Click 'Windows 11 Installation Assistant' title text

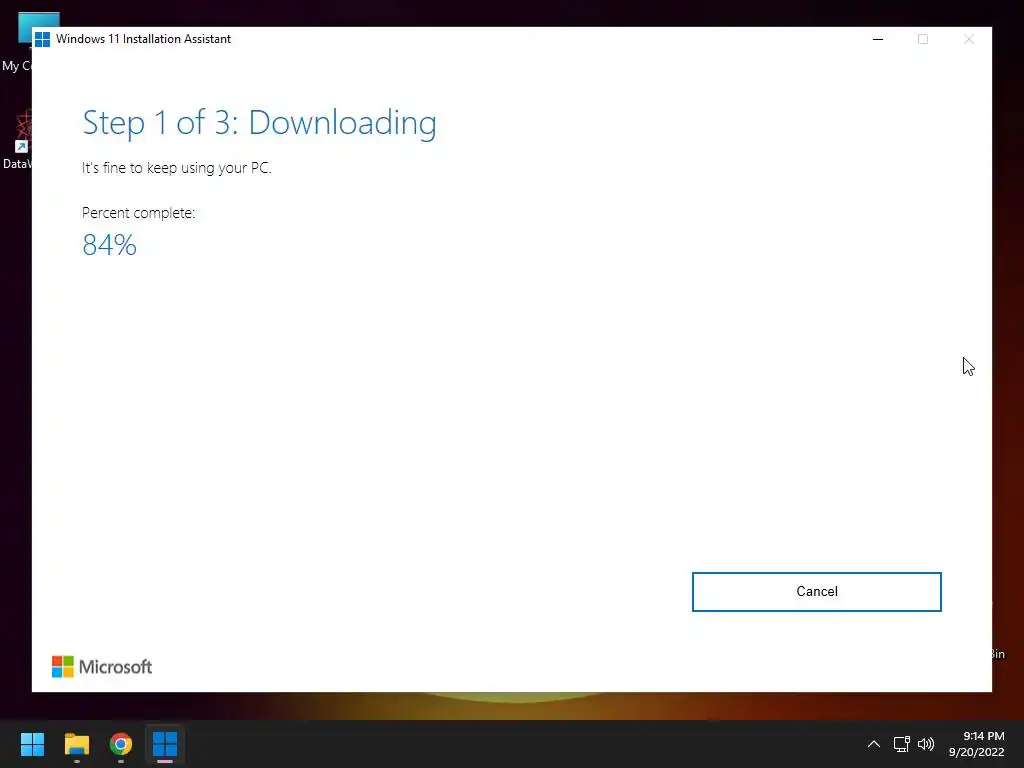(144, 39)
